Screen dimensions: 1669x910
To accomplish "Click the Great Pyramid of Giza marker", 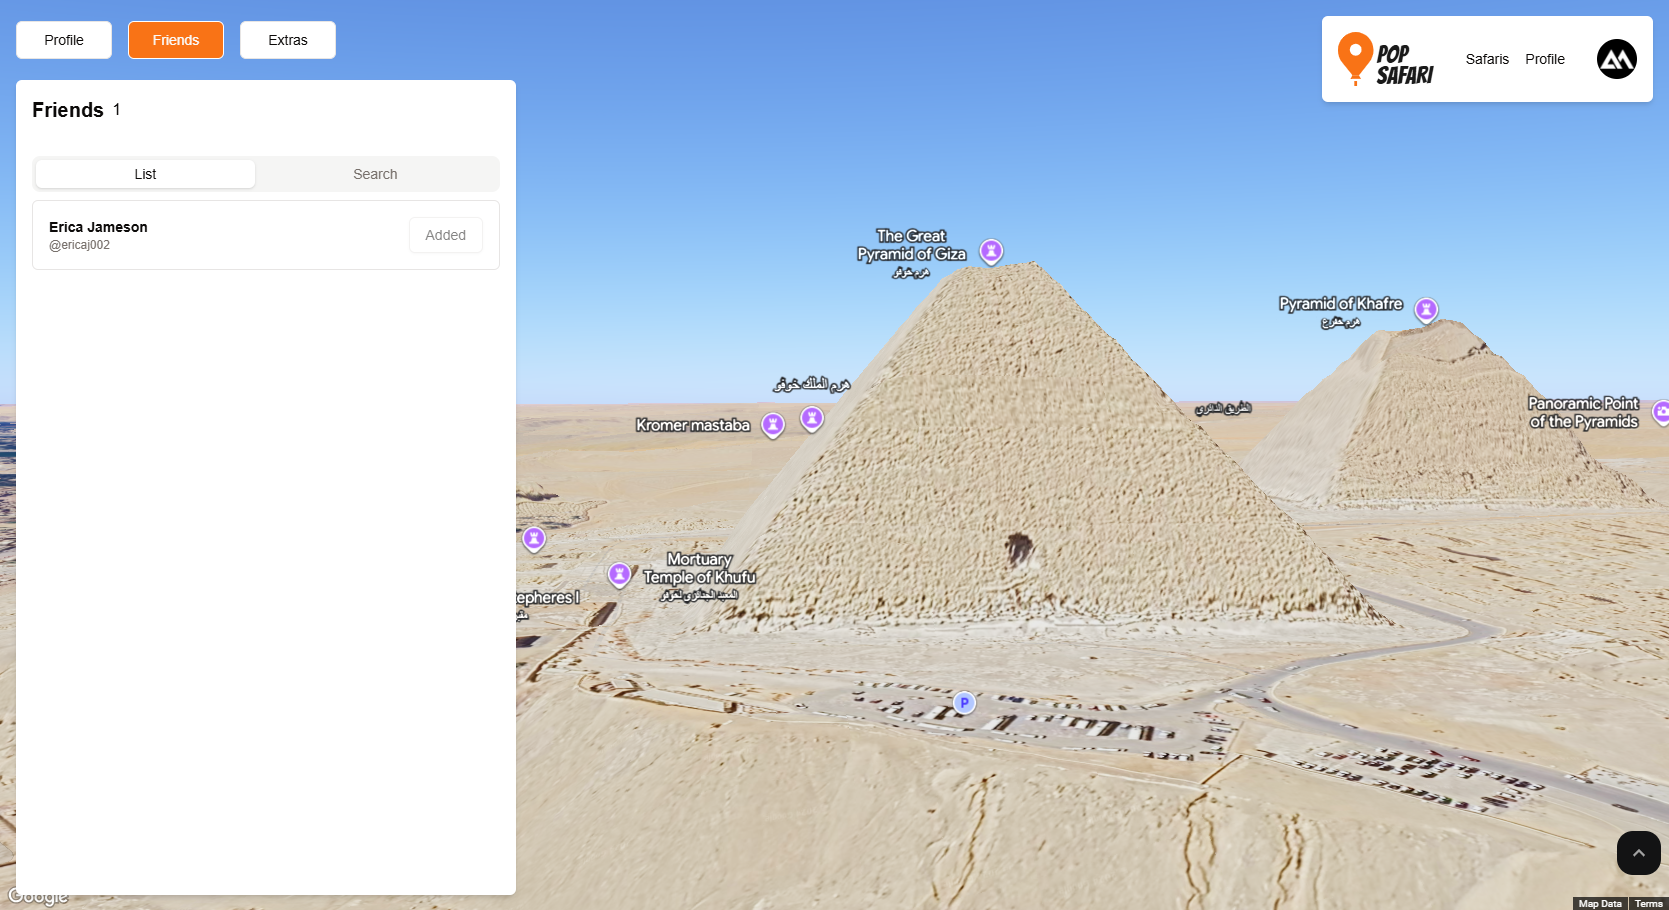I will point(990,250).
